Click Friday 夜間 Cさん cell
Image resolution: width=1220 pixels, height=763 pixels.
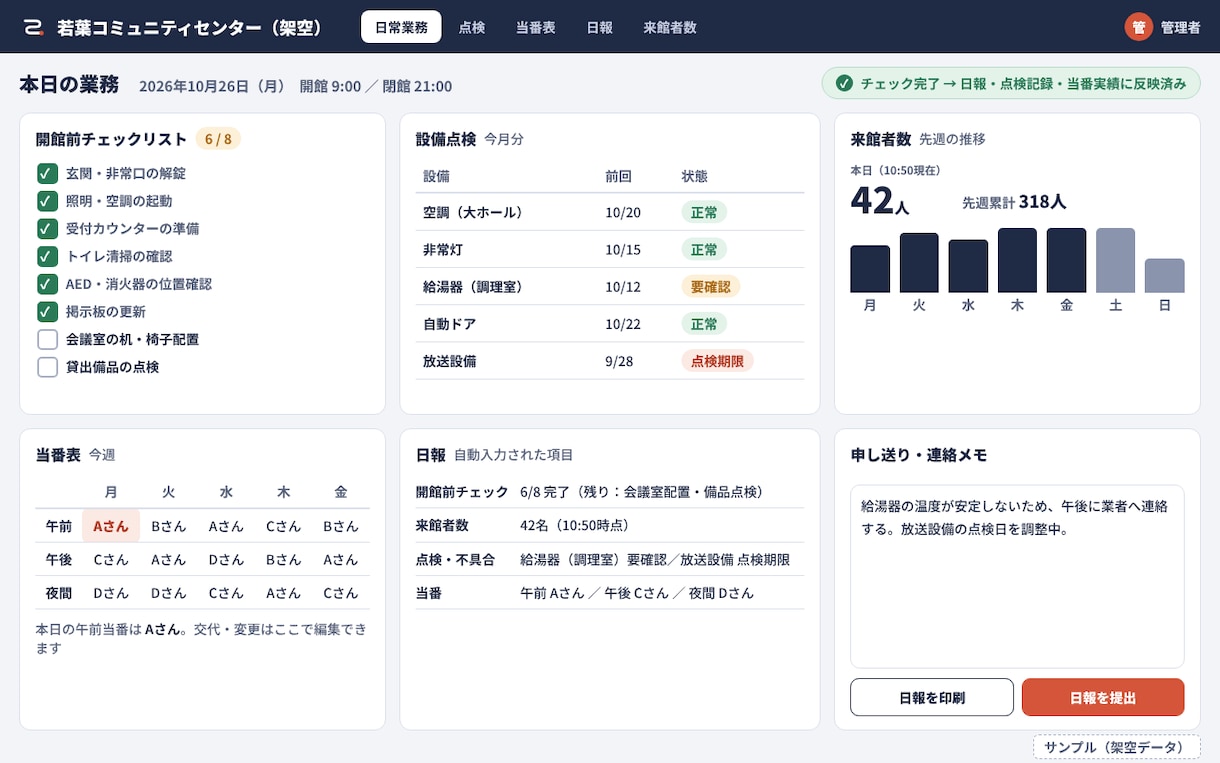pyautogui.click(x=341, y=593)
